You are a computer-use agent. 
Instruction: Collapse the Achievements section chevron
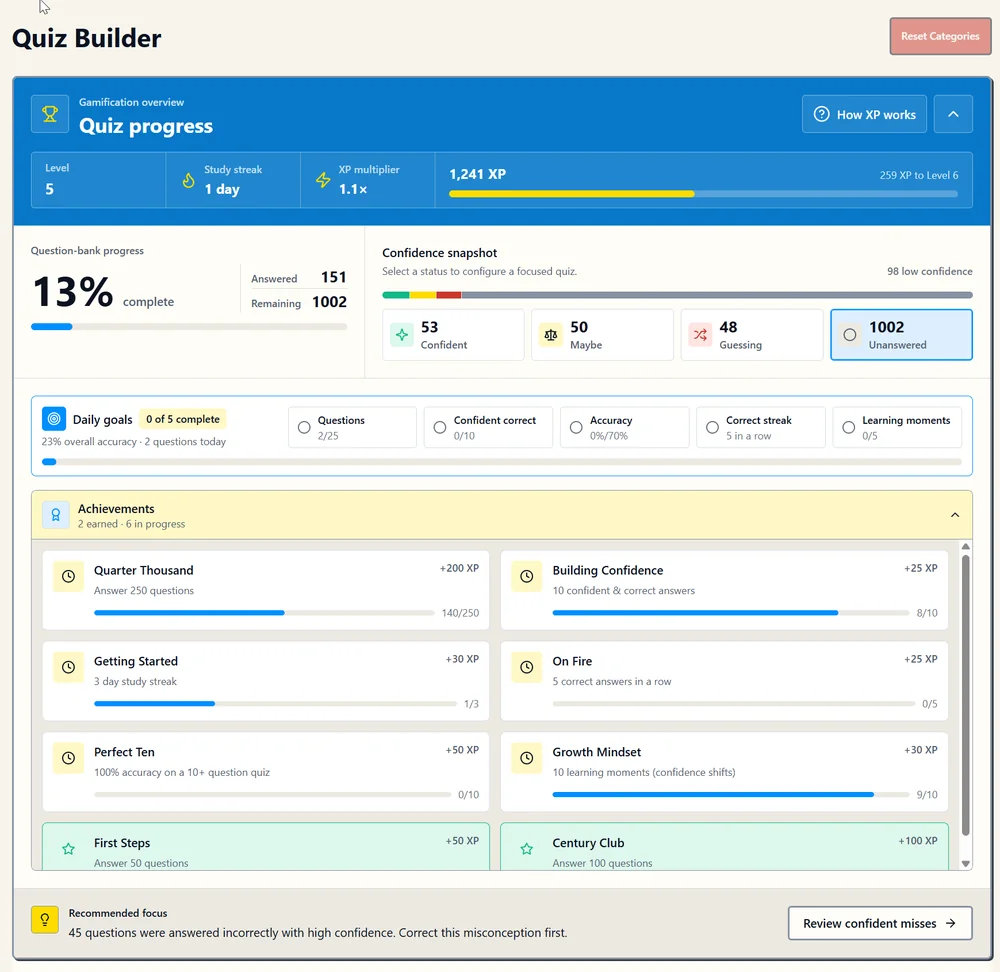coord(955,515)
